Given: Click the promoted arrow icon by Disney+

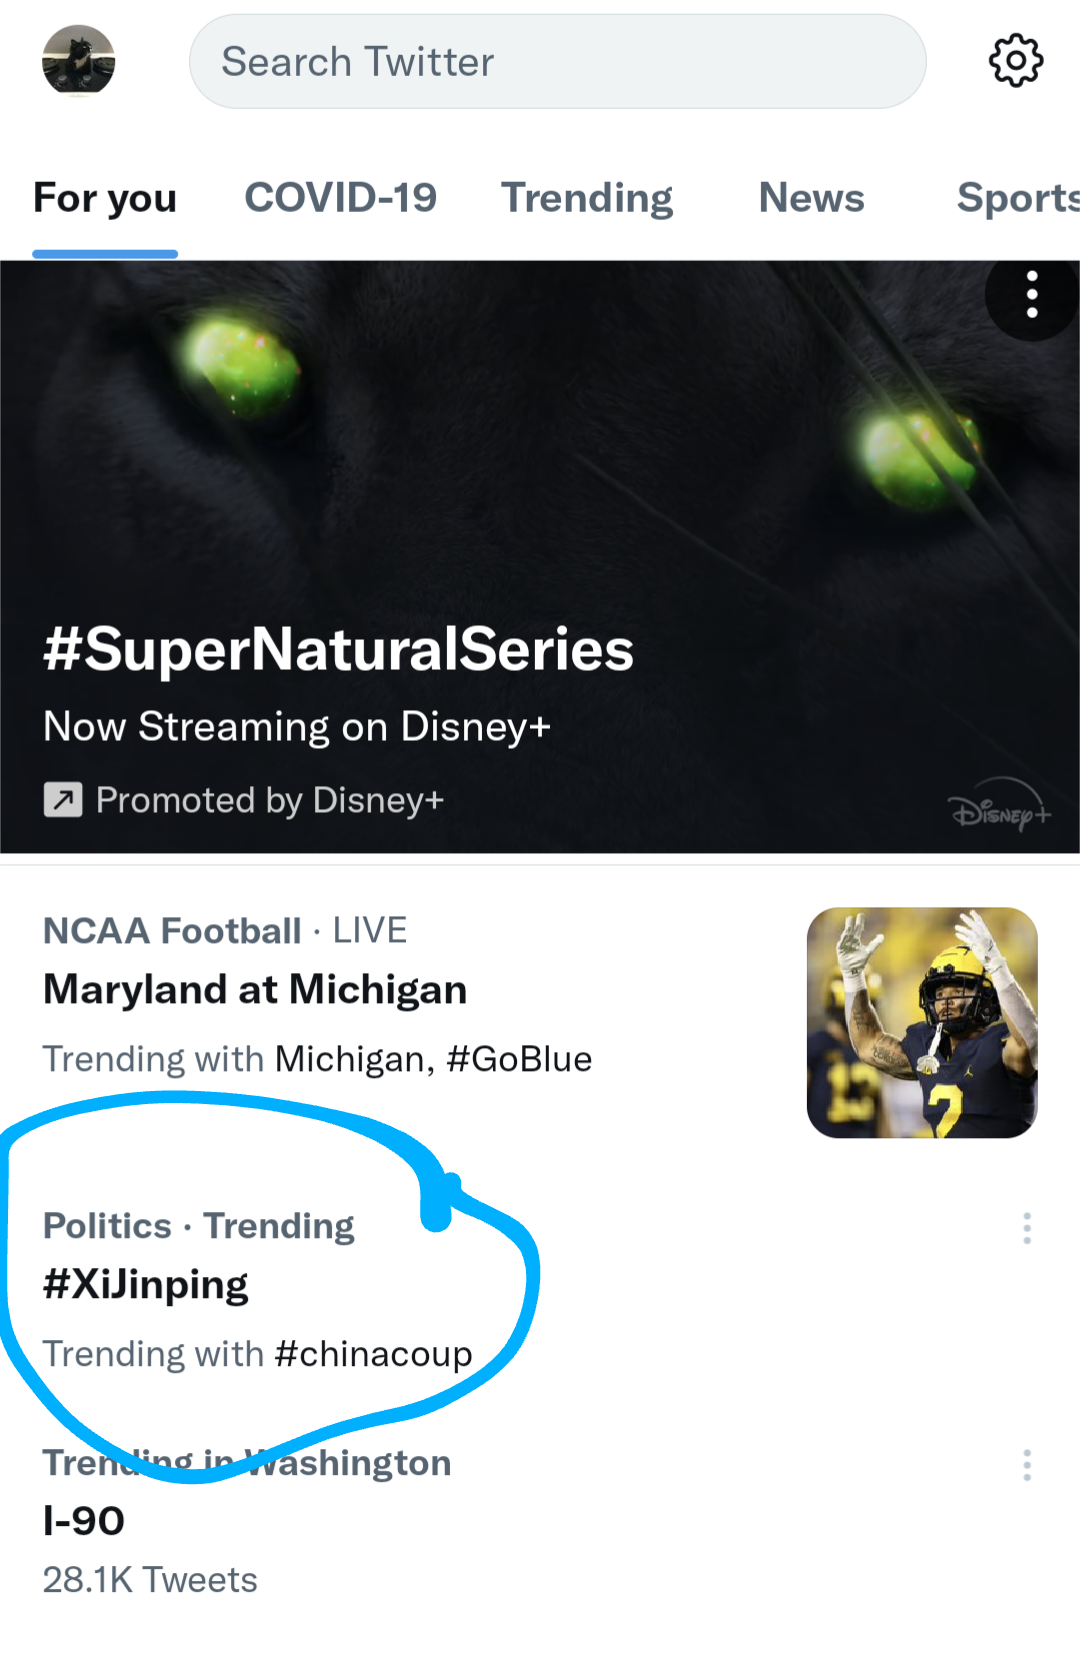Looking at the screenshot, I should coord(63,800).
